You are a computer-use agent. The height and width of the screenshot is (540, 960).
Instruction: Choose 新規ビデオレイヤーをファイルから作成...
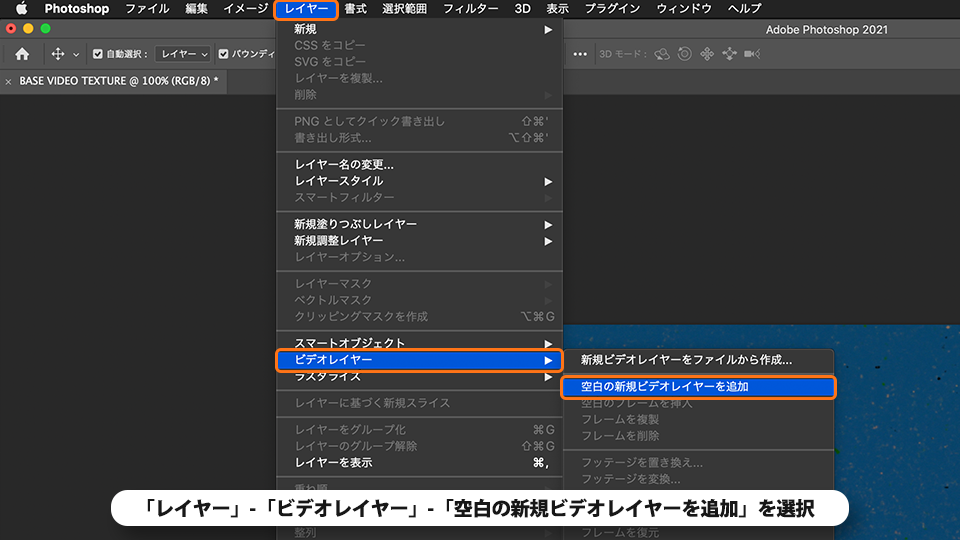[698, 360]
